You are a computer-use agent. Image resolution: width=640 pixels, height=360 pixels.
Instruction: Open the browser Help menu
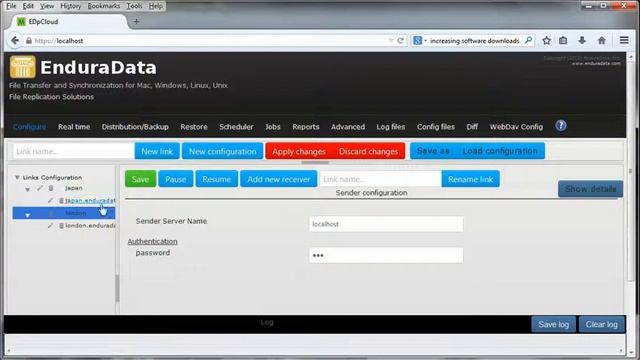156,6
